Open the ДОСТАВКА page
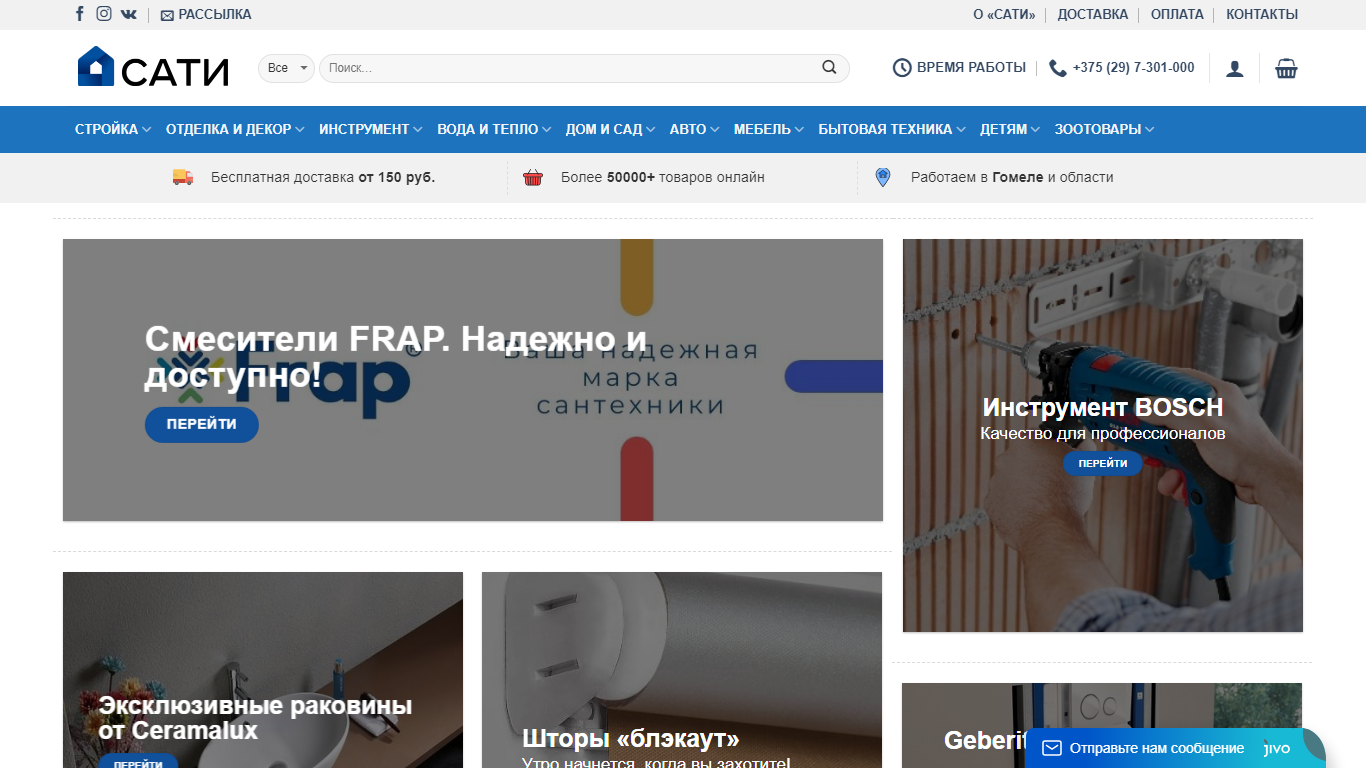This screenshot has height=768, width=1366. (x=1093, y=14)
